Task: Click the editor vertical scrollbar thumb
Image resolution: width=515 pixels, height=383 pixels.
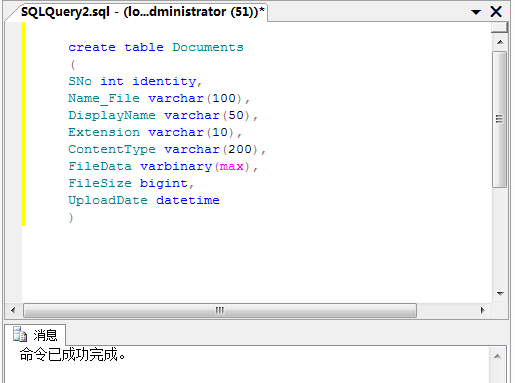Action: [499, 119]
